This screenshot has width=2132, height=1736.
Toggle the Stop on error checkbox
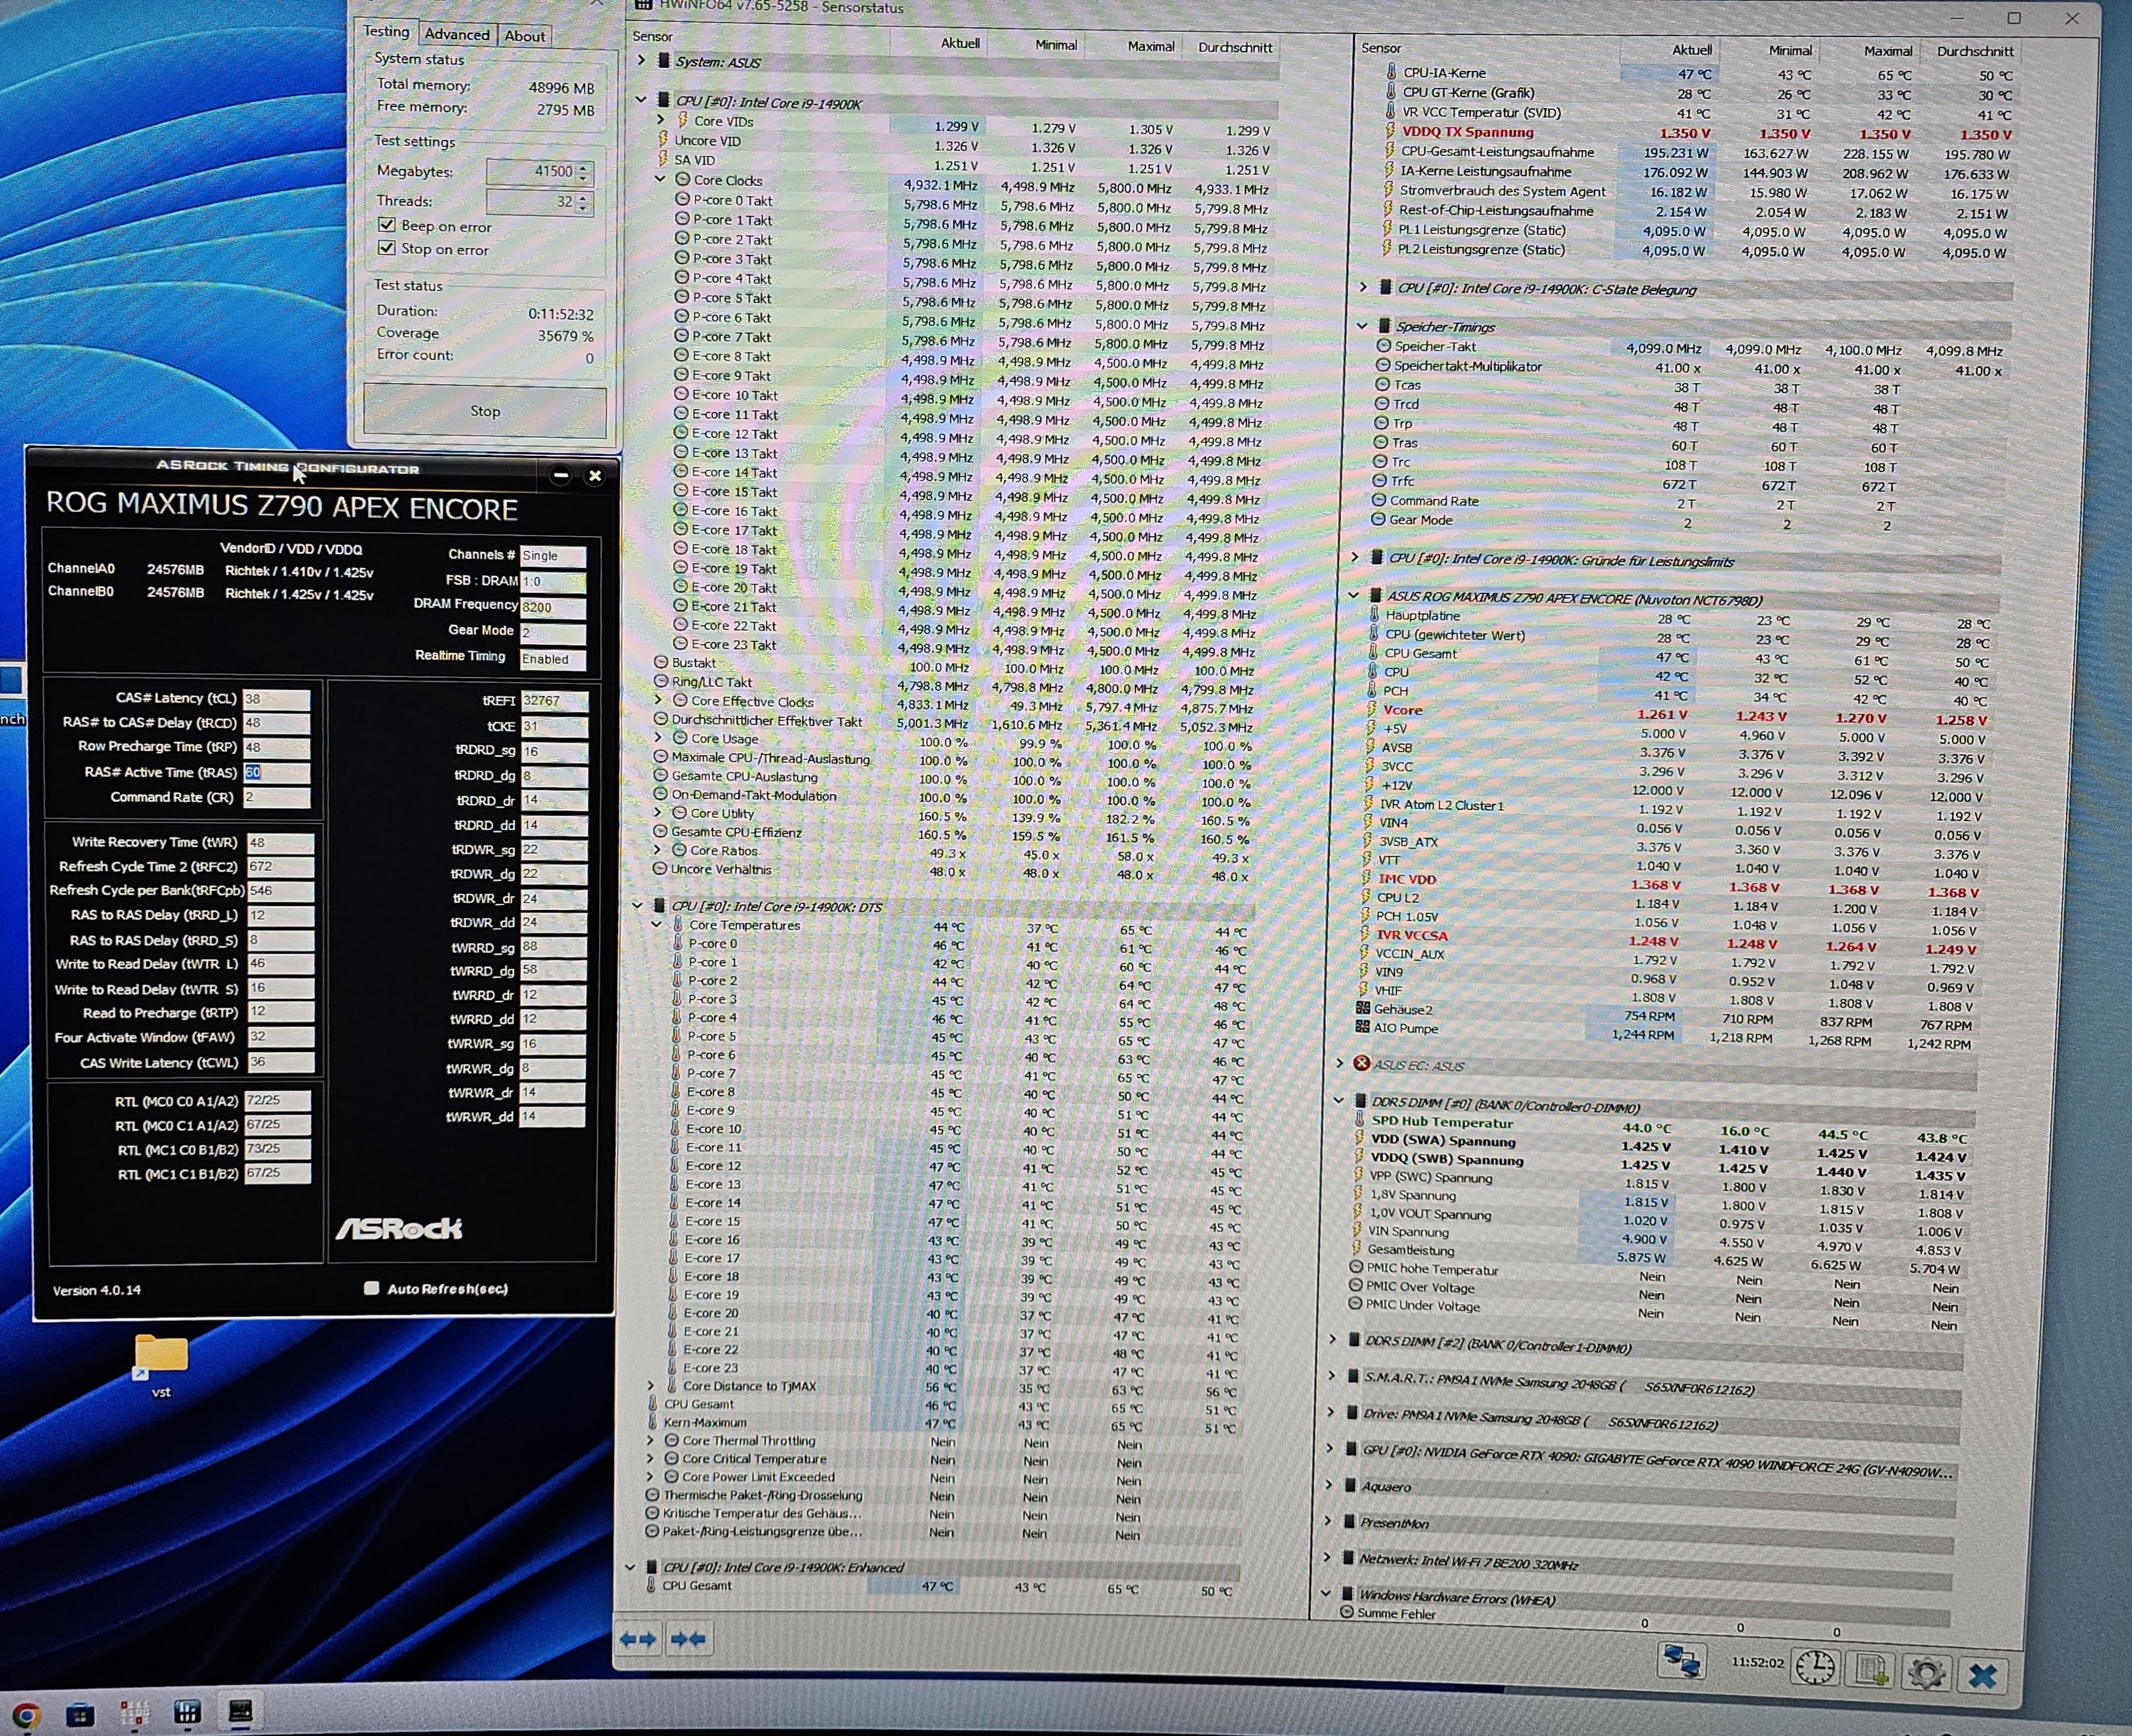pos(387,247)
